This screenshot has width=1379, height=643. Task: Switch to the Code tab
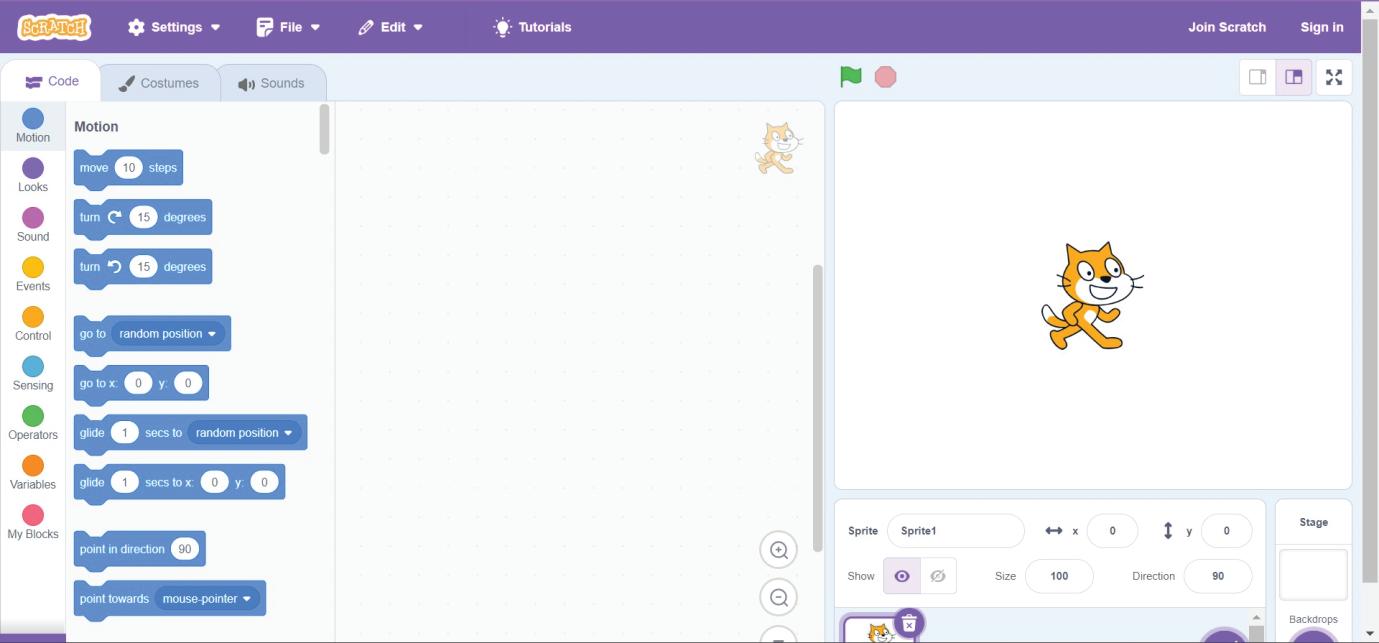click(51, 81)
